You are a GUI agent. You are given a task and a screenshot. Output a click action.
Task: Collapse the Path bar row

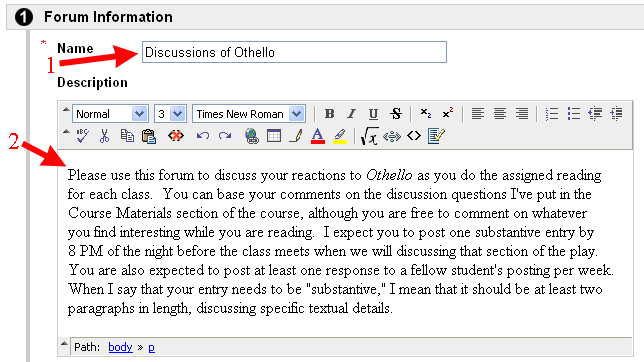[x=64, y=344]
